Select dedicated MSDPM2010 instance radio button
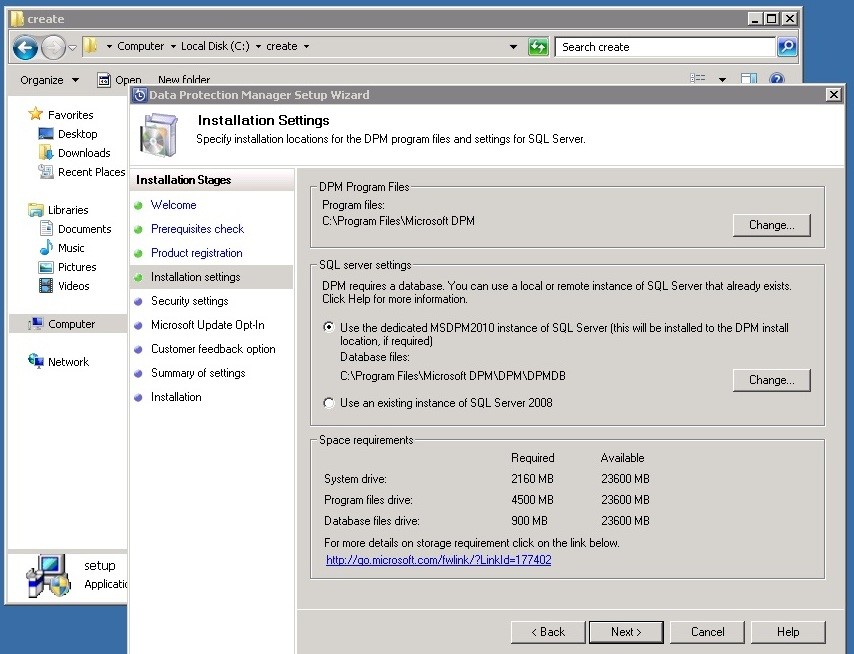Screen dimensions: 854x654 coord(328,327)
